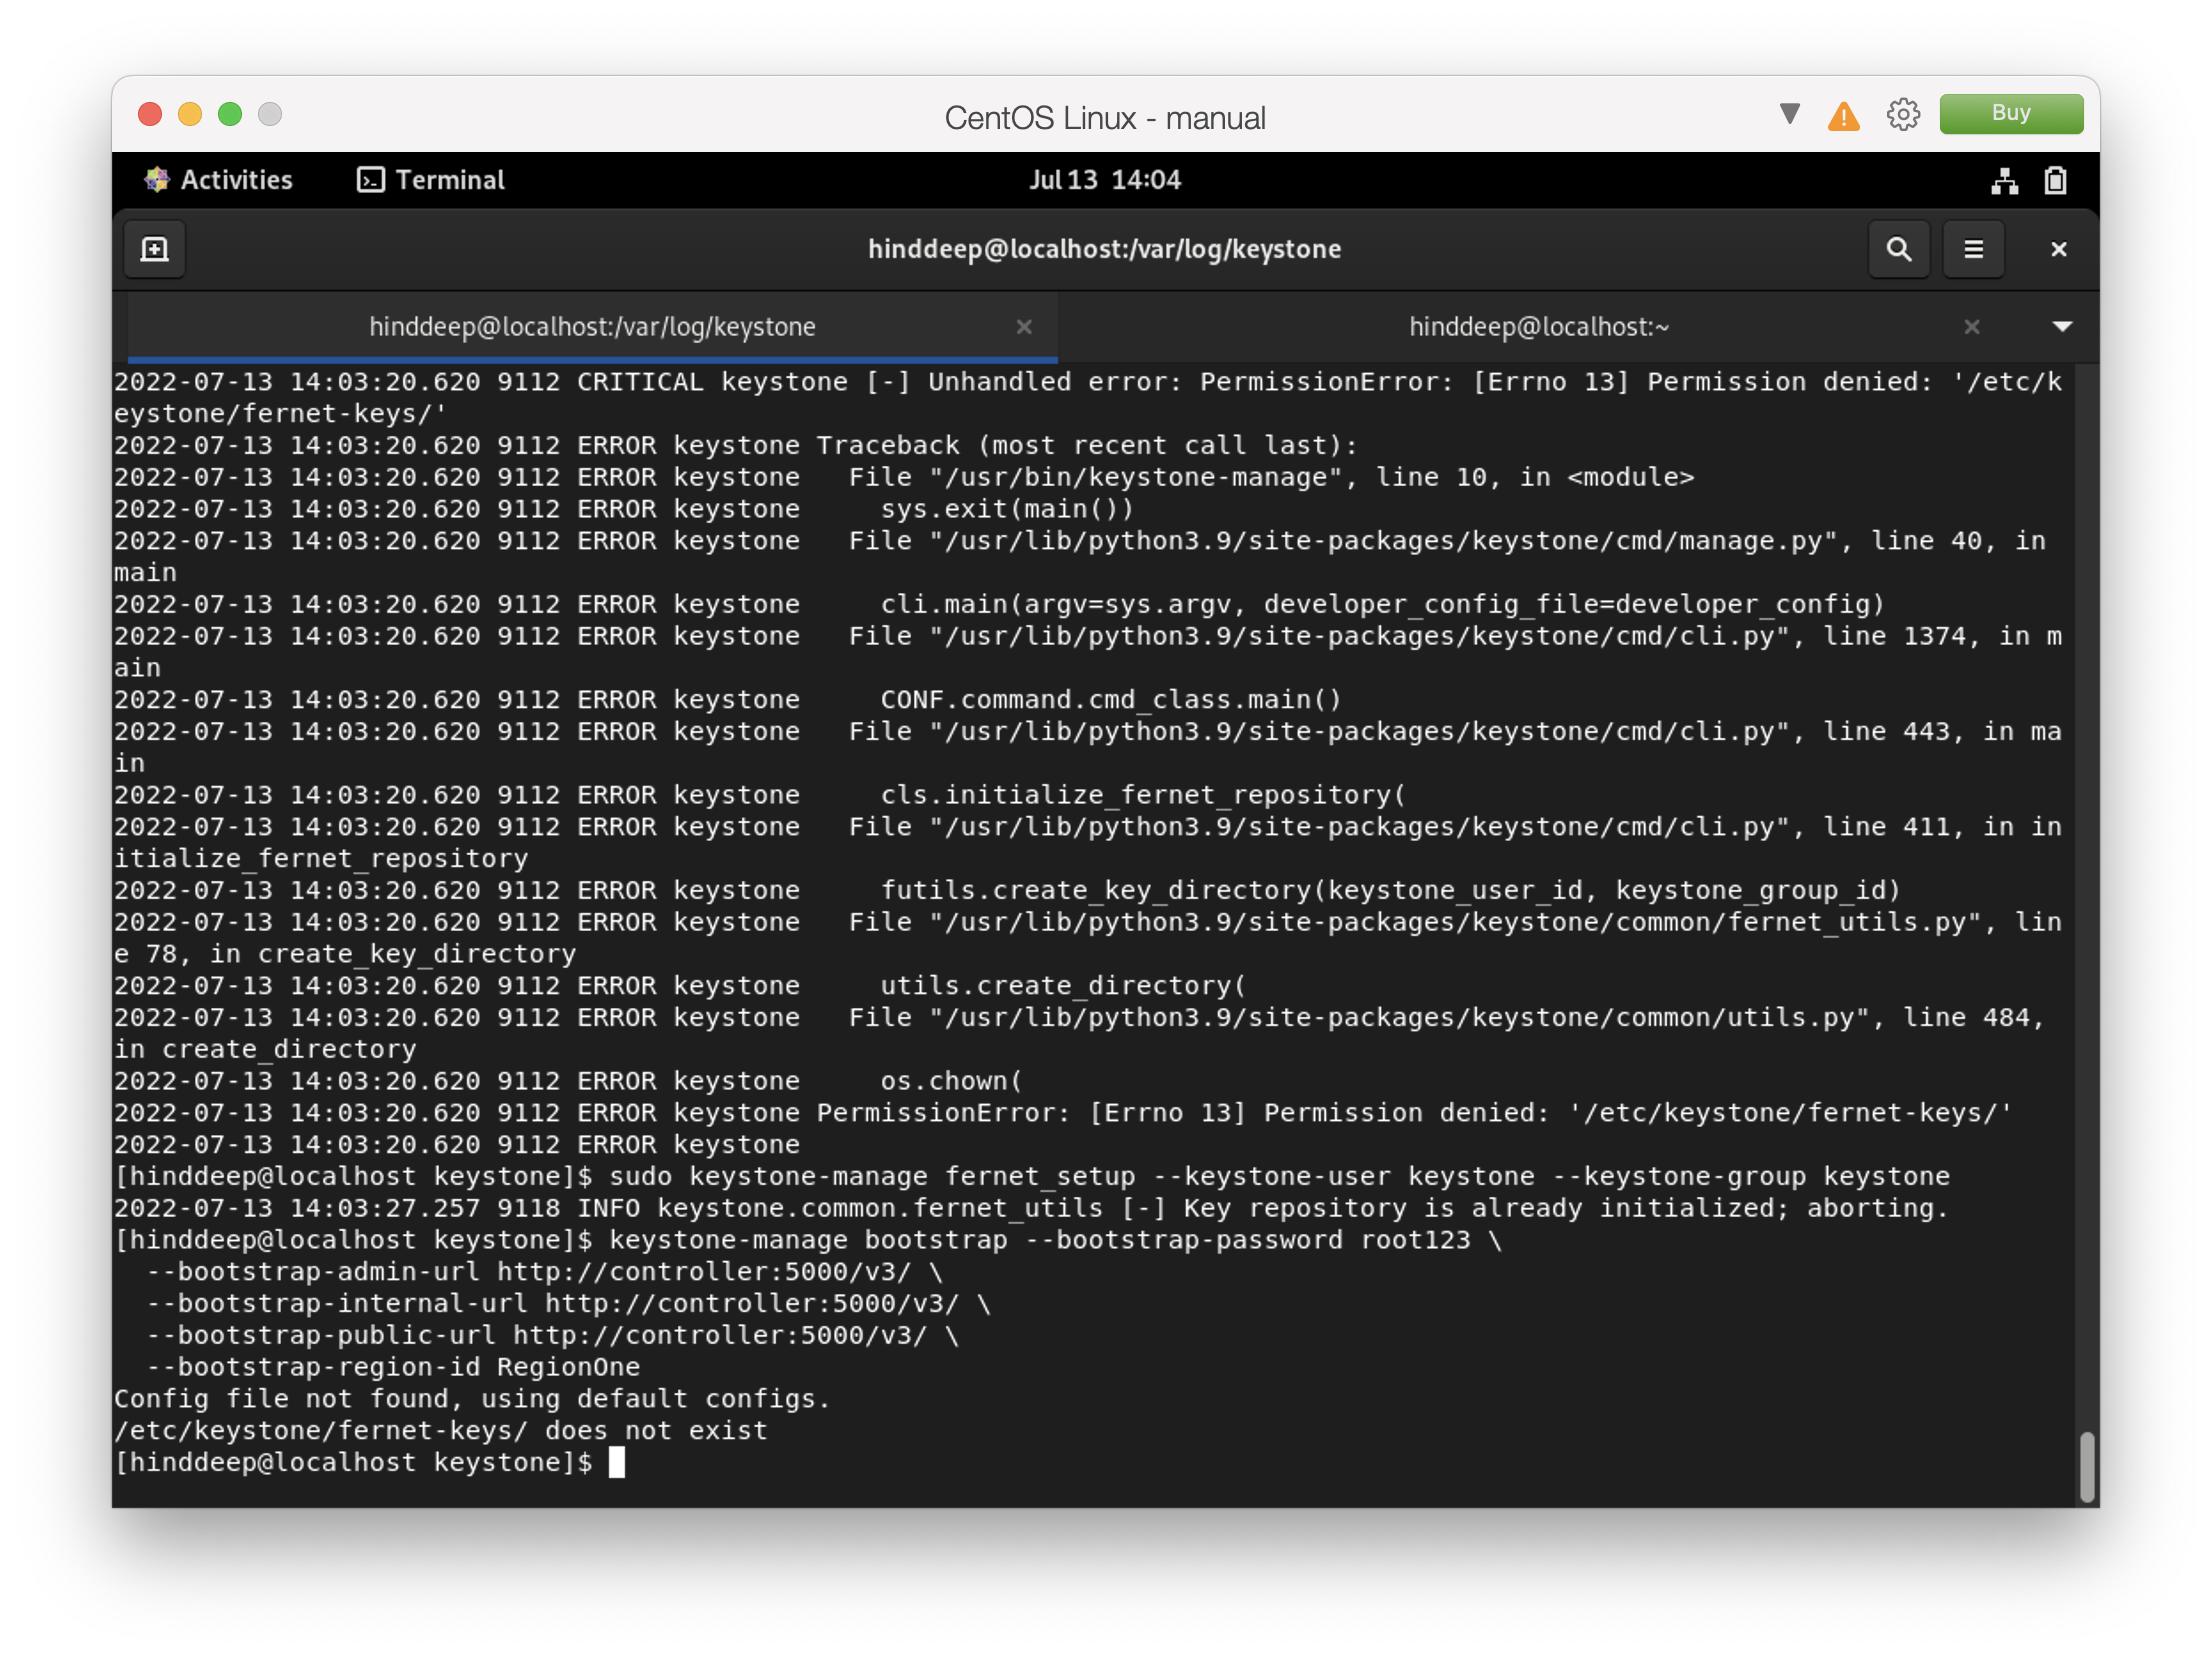The height and width of the screenshot is (1656, 2212).
Task: Click the 'cli.py' line 443 traceback entry
Action: (x=1088, y=747)
